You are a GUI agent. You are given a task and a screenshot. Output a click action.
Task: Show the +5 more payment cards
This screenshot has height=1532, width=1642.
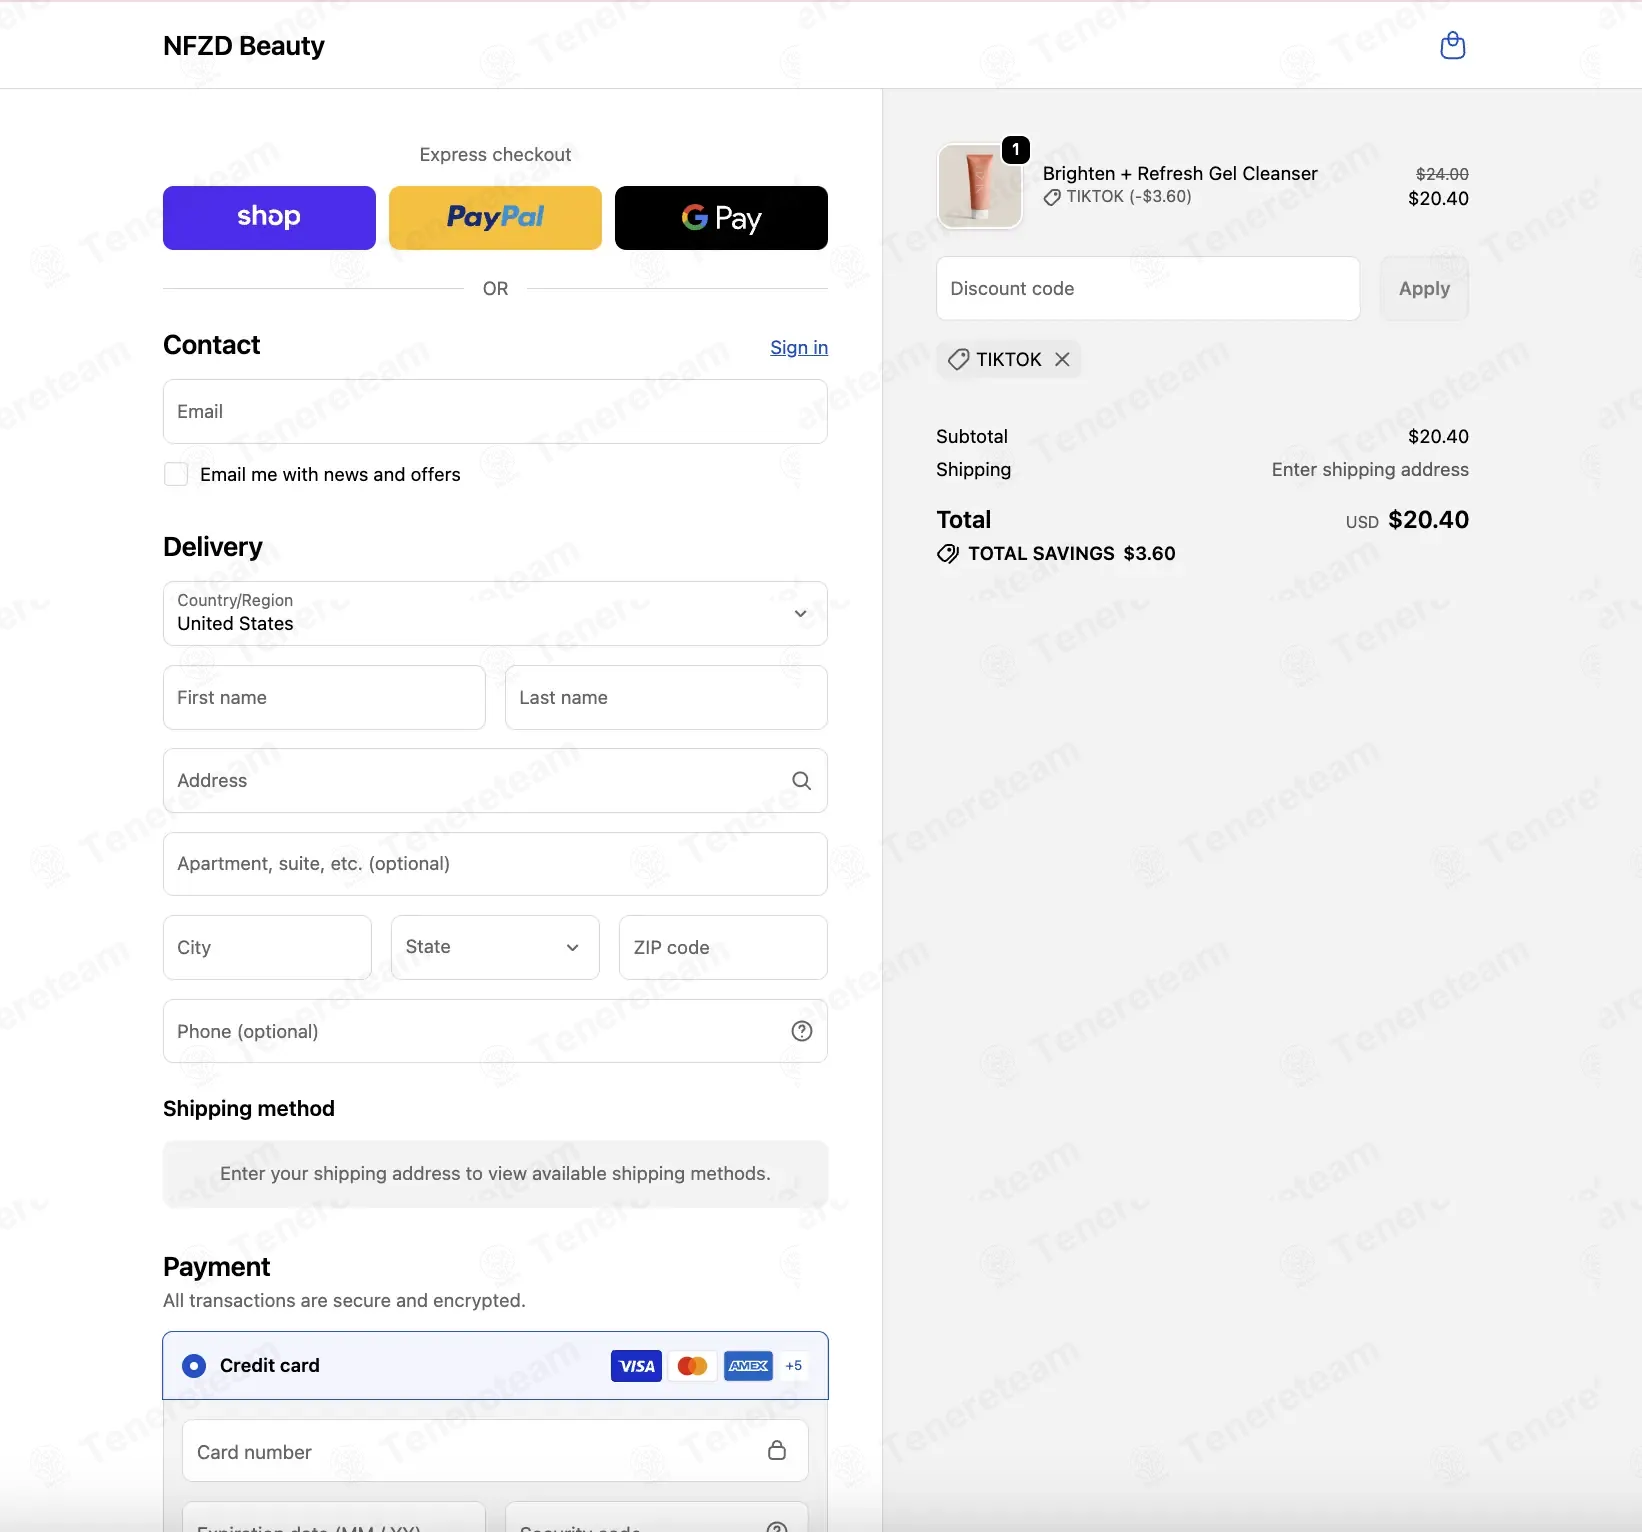(x=794, y=1366)
